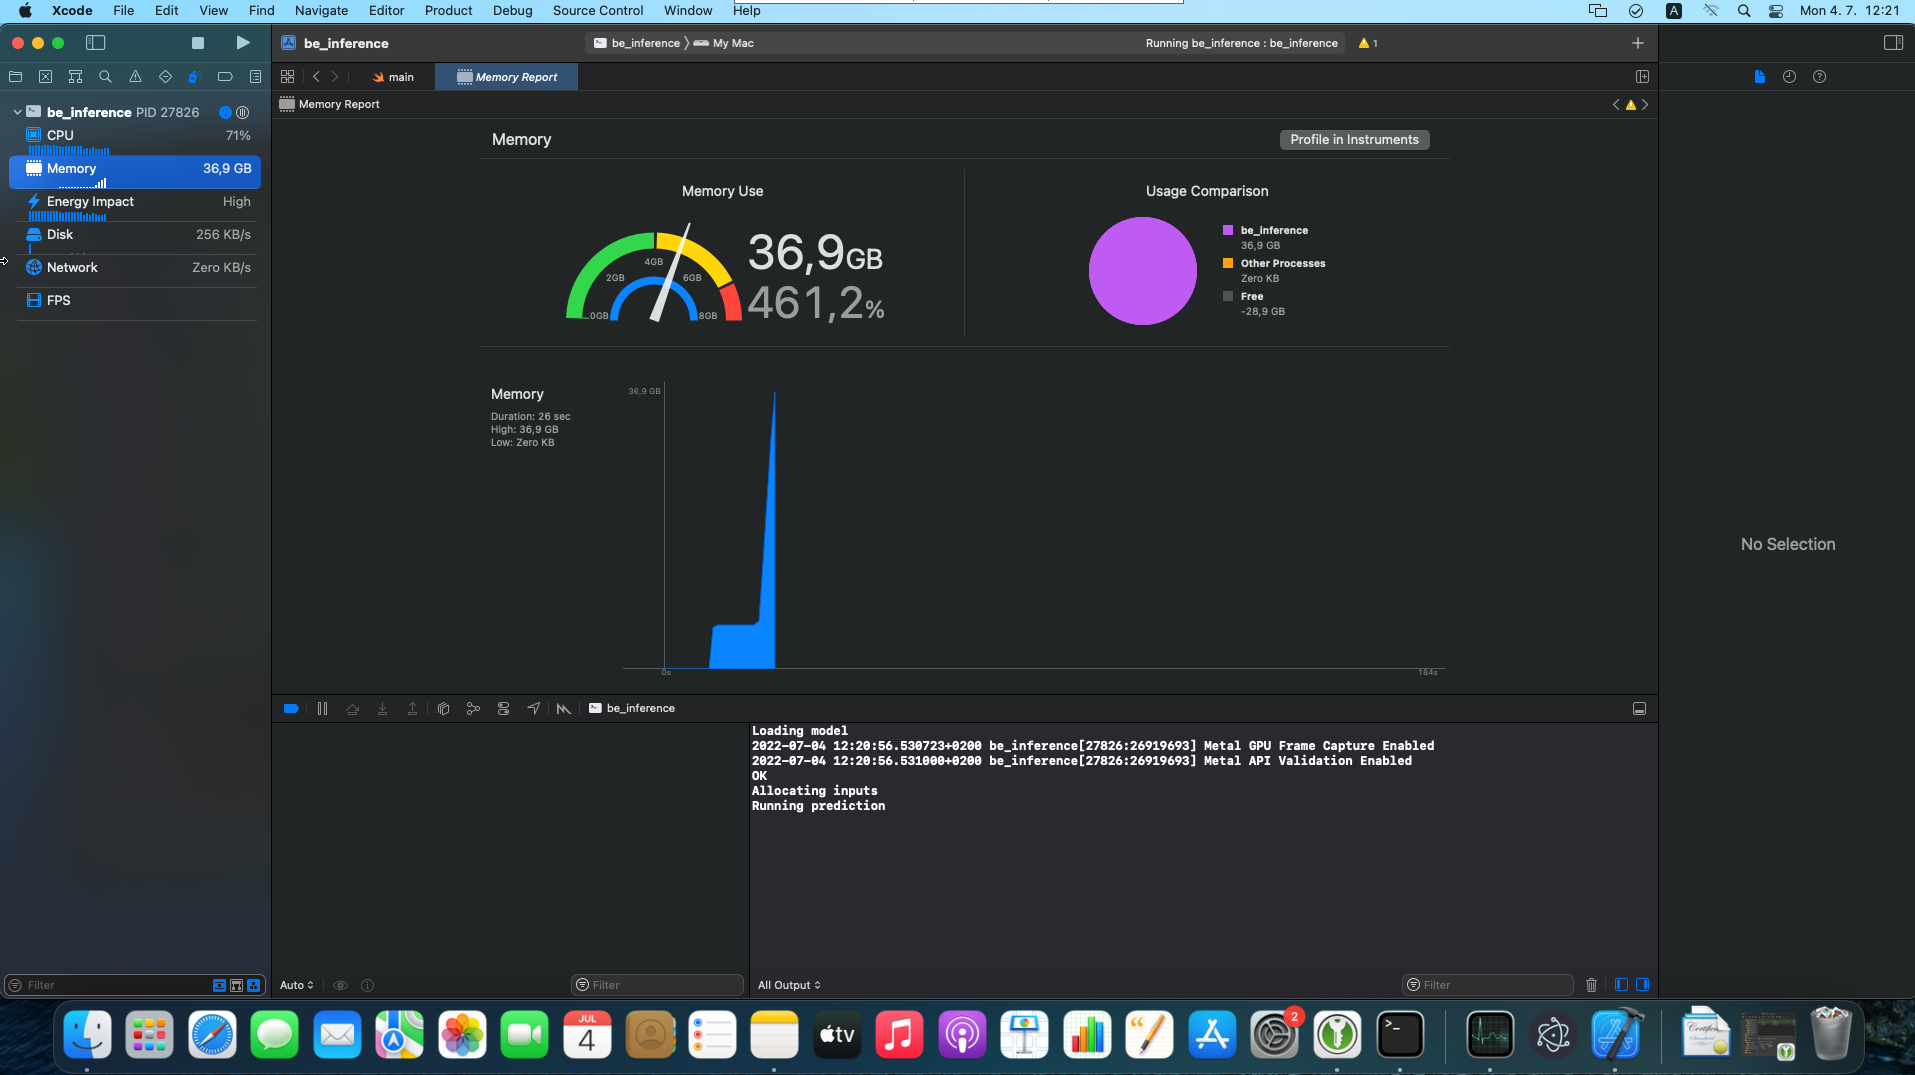The width and height of the screenshot is (1915, 1075).
Task: Switch to the Memory Report tab
Action: tap(507, 77)
